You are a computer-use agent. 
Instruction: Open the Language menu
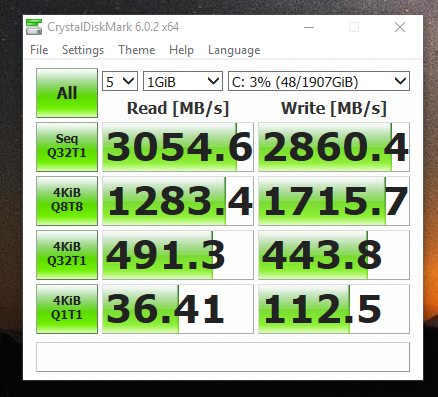coord(234,50)
